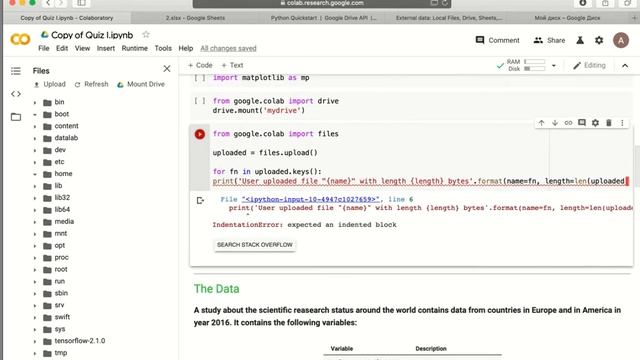Open the code snippets sidebar icon
Image resolution: width=640 pixels, height=360 pixels.
pyautogui.click(x=16, y=94)
